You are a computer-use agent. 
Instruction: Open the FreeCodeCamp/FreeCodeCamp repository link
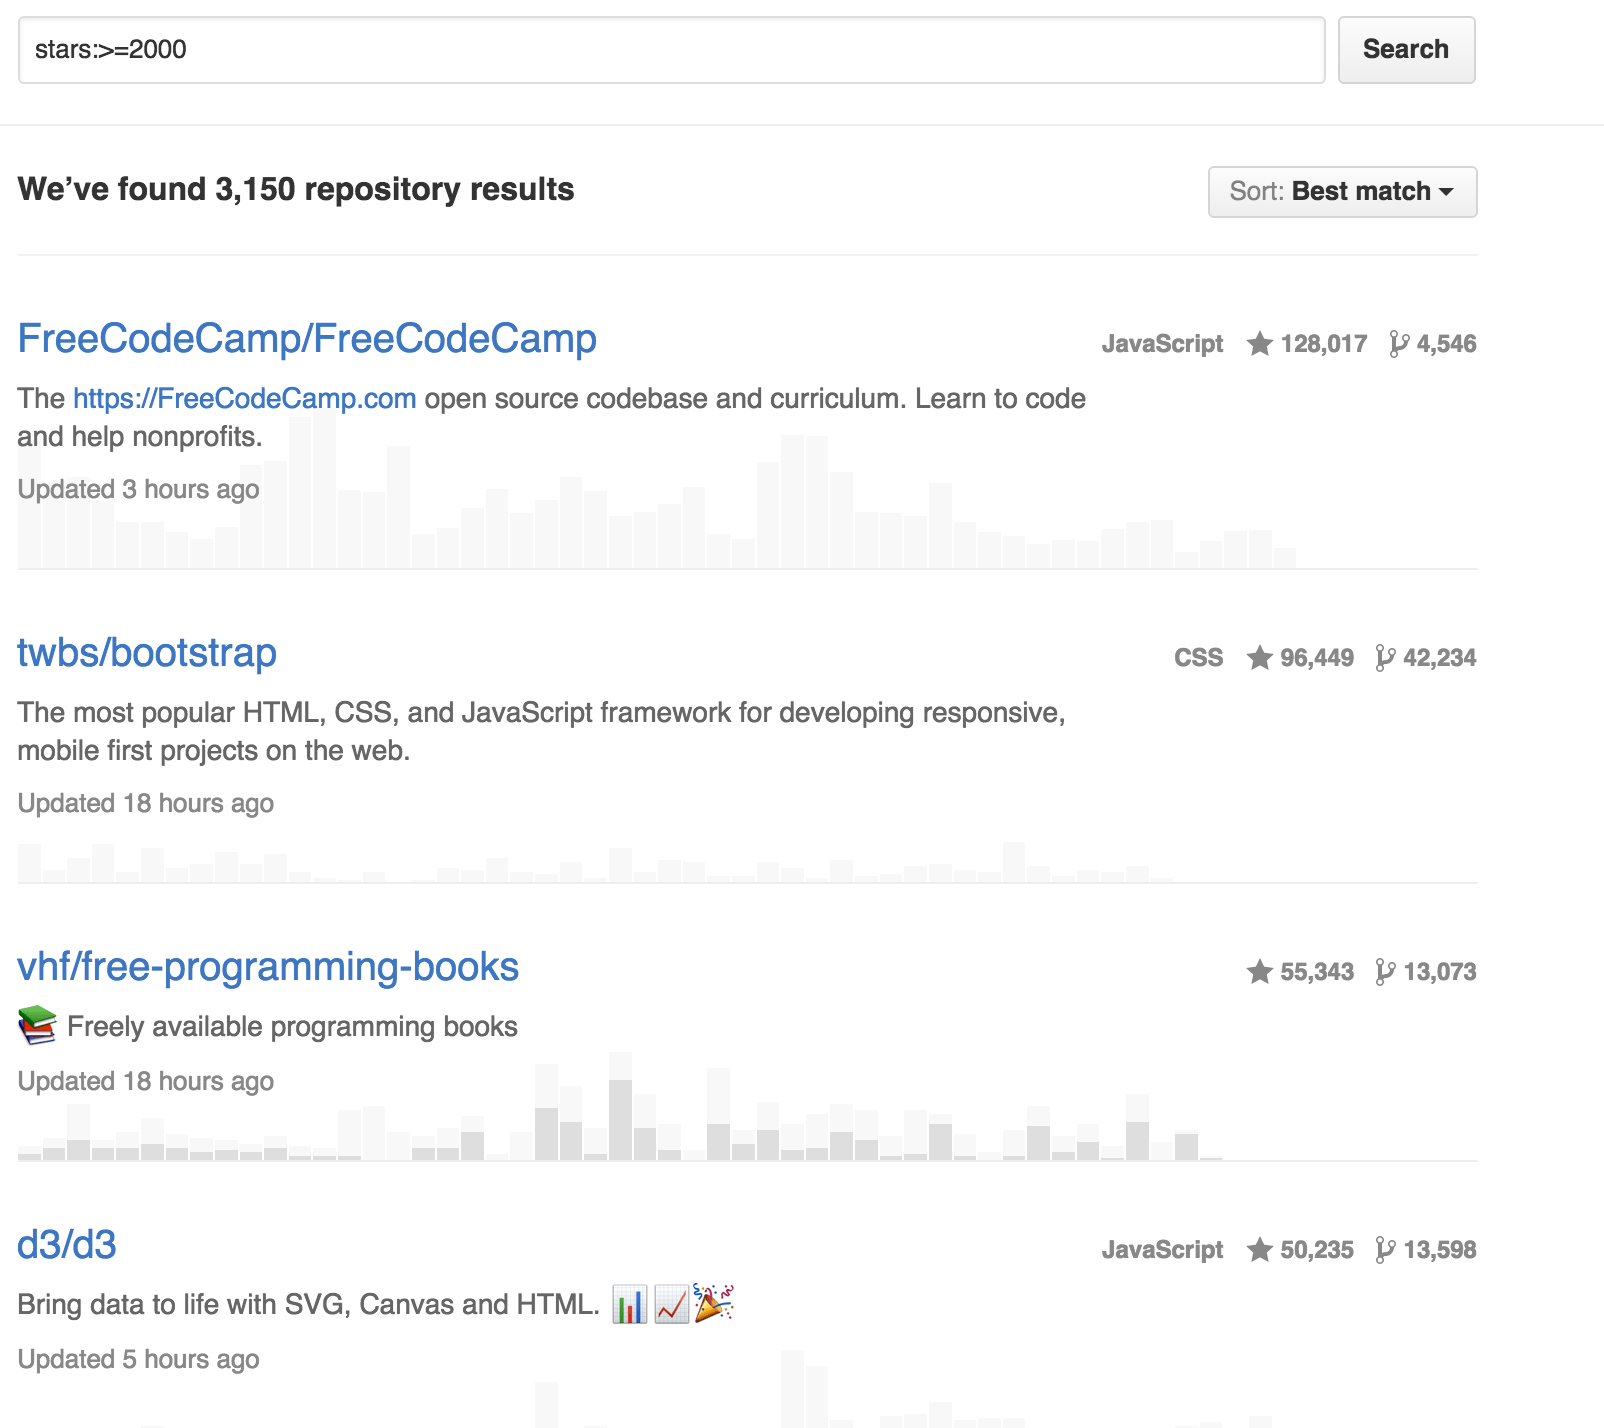tap(307, 339)
